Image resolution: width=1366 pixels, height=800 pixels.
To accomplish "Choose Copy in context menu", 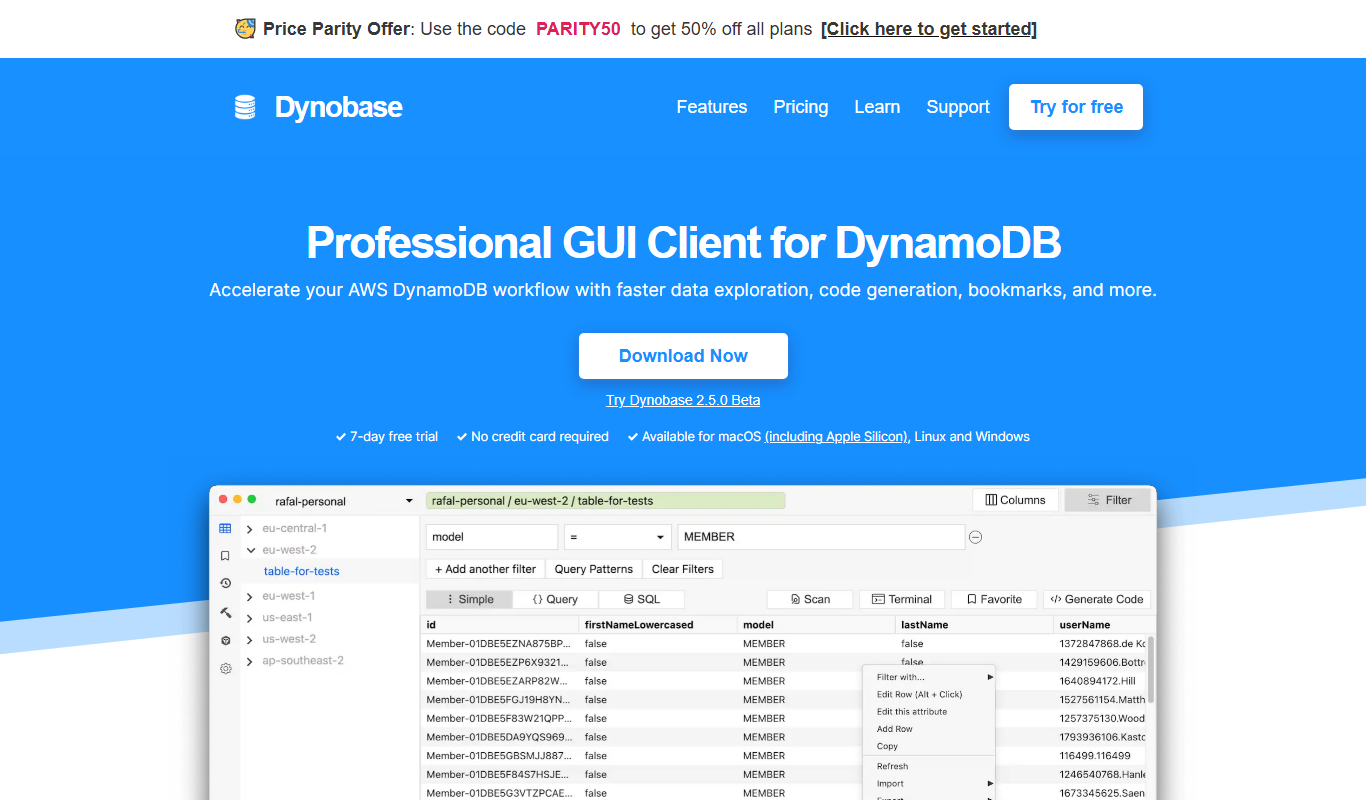I will coord(929,746).
